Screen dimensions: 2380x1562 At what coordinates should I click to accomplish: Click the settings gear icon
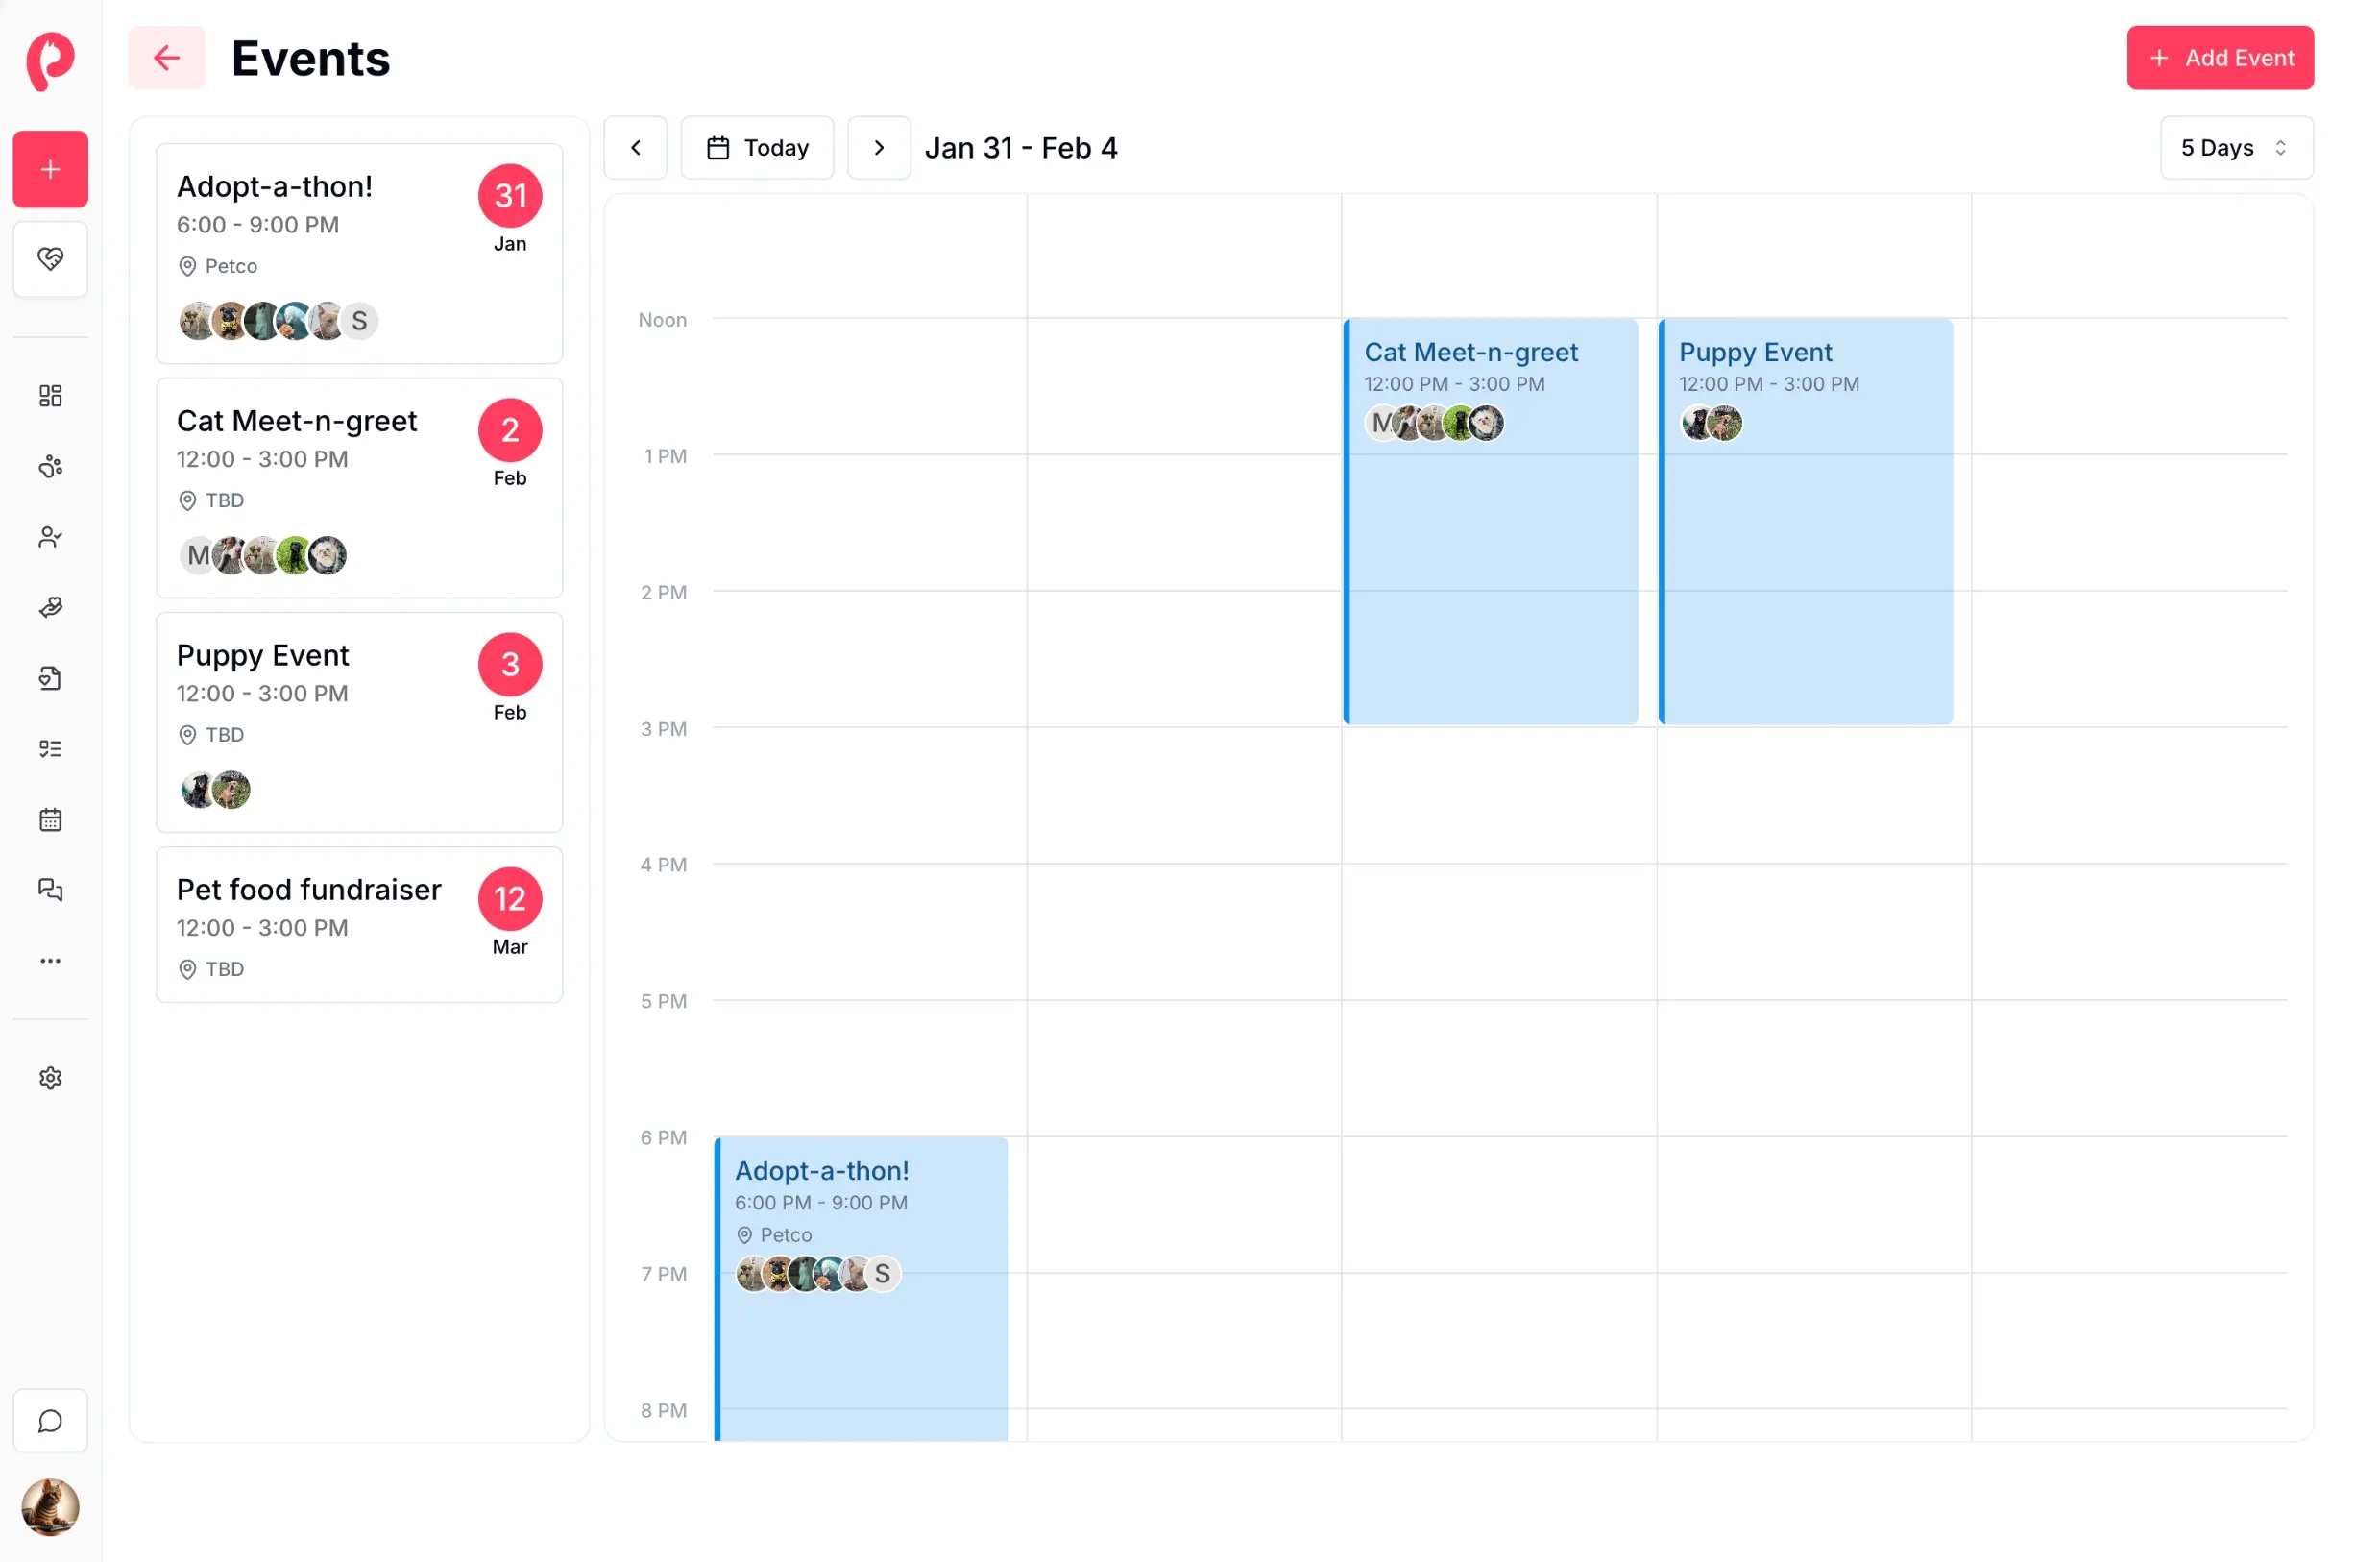[49, 1078]
